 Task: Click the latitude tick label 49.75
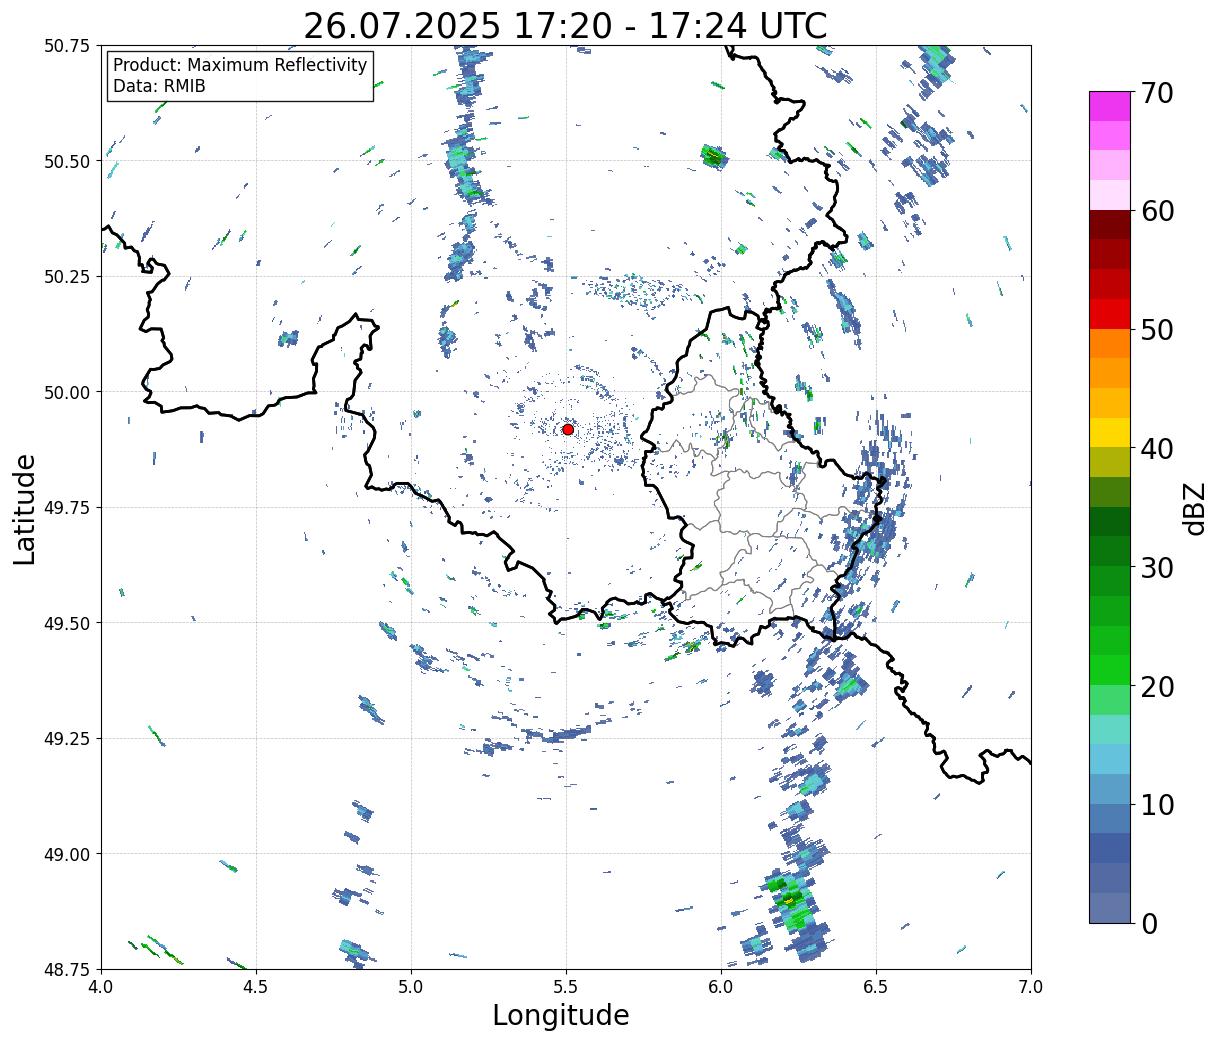(67, 508)
